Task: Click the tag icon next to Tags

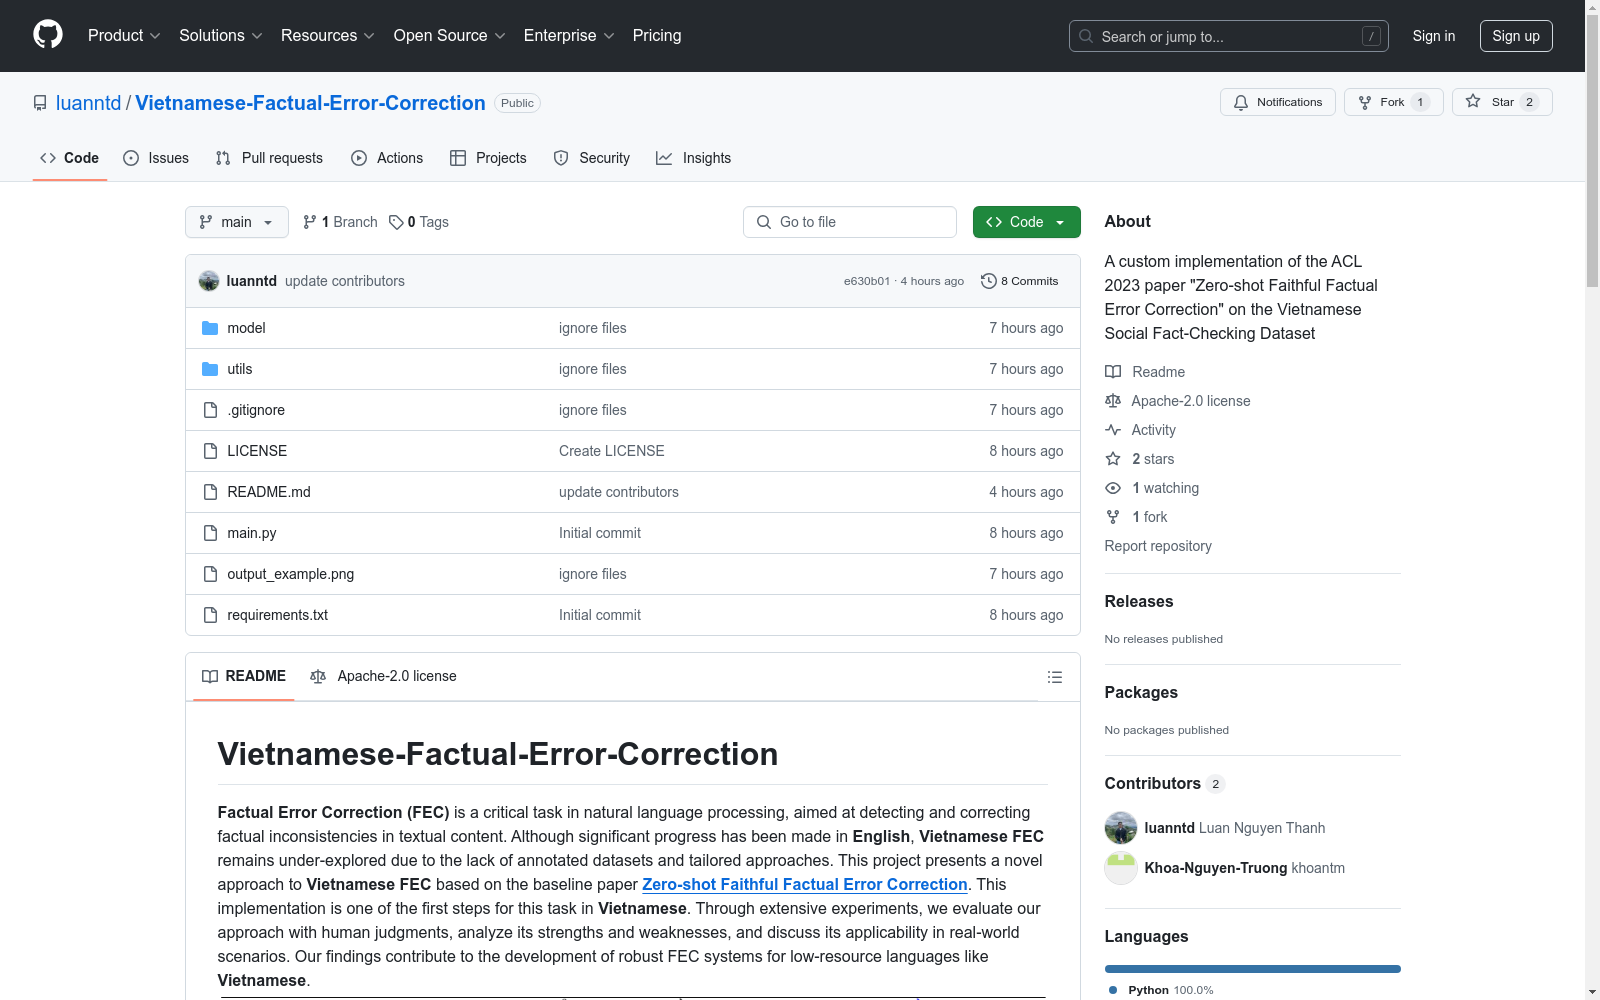Action: coord(396,222)
